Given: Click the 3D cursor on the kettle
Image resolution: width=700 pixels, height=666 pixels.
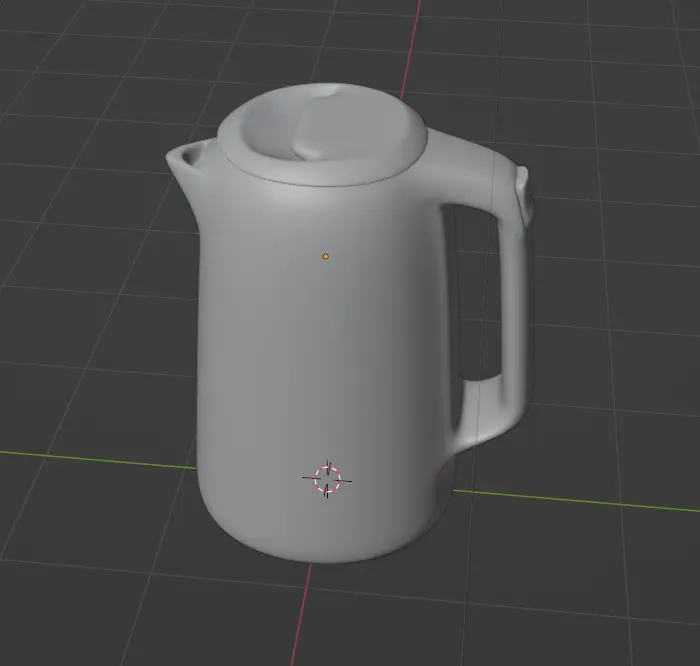Looking at the screenshot, I should click(x=328, y=480).
